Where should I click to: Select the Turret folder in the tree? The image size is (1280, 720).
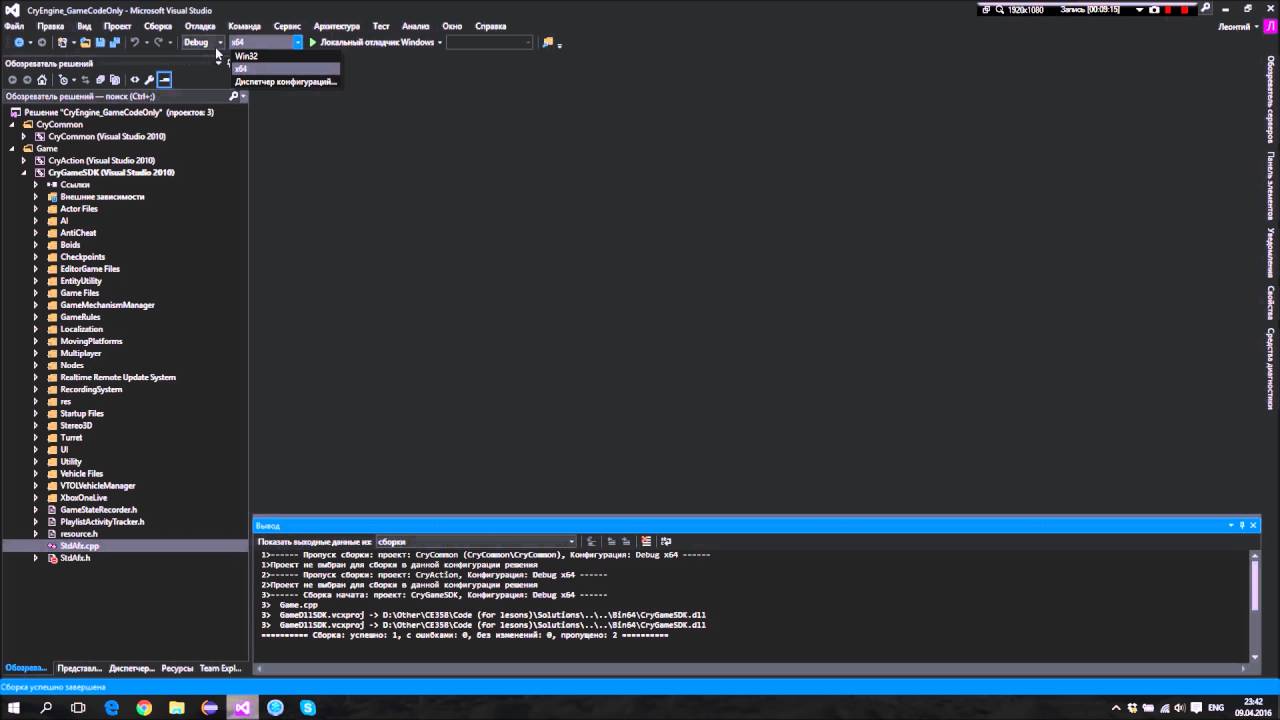(71, 438)
